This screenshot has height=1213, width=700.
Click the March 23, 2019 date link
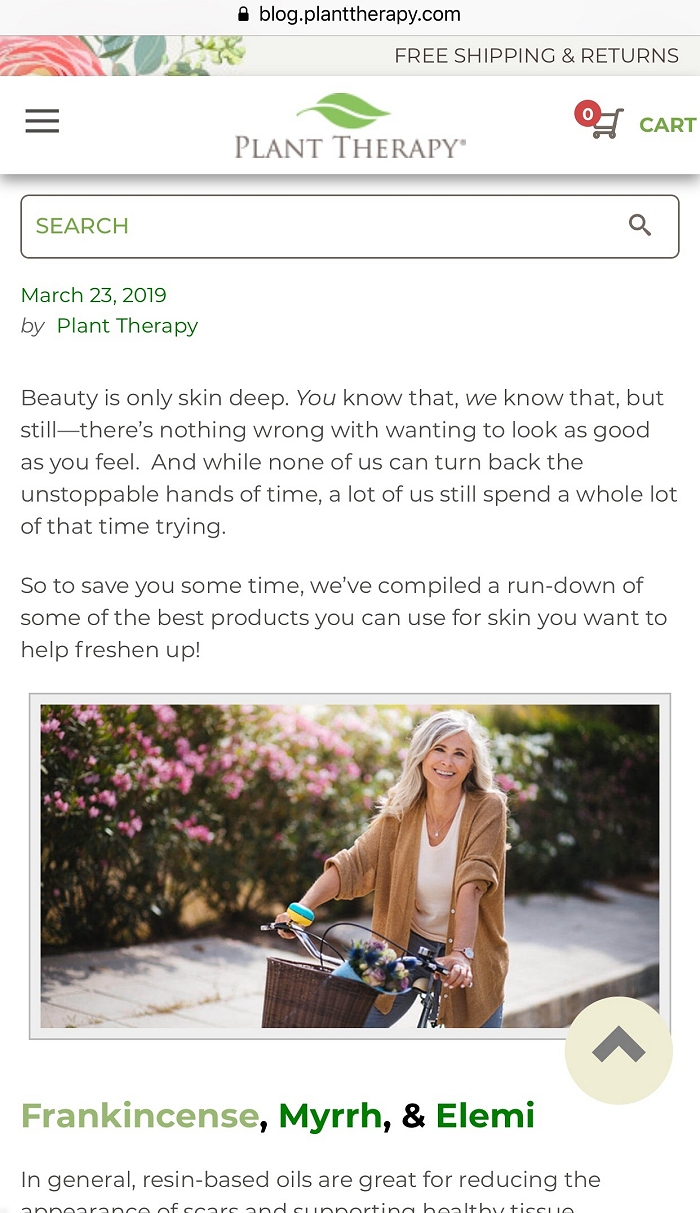(x=94, y=295)
